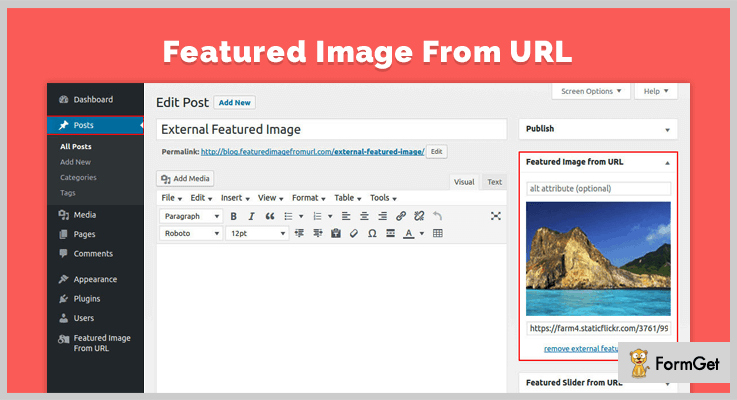Click the paste as text clipboard icon
The width and height of the screenshot is (737, 400).
336,233
